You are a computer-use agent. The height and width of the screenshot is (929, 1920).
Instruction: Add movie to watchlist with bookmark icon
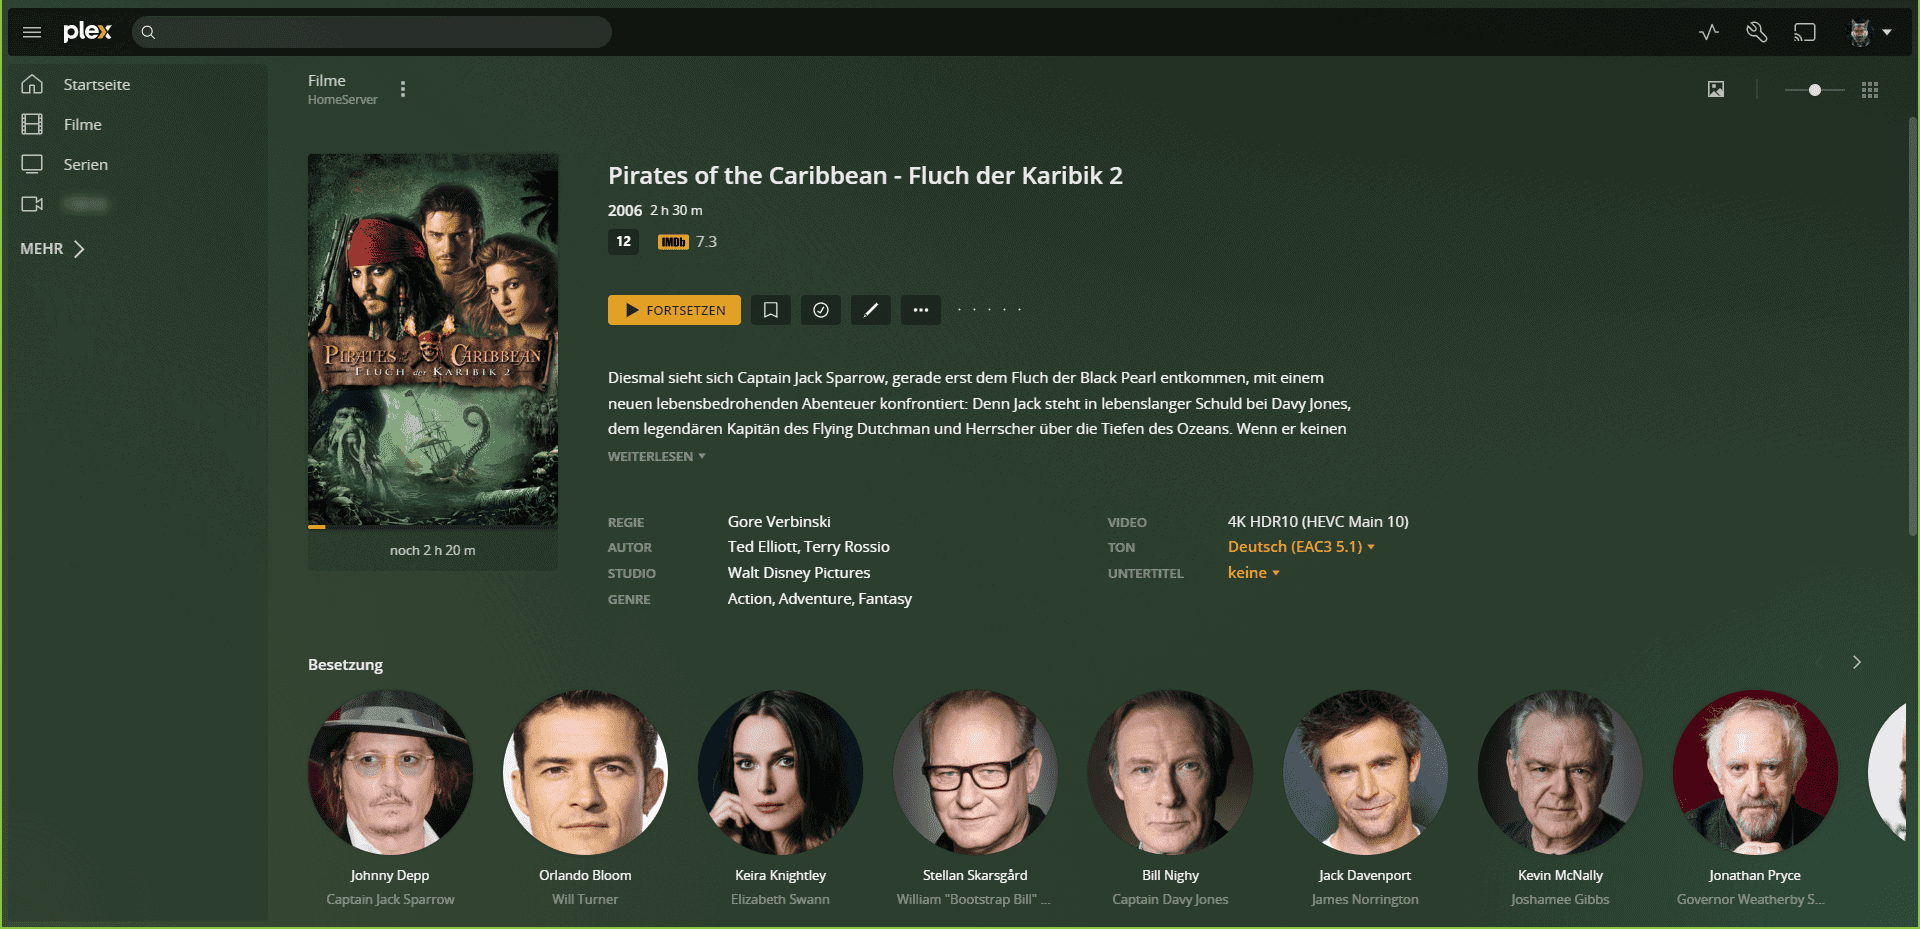tap(771, 310)
